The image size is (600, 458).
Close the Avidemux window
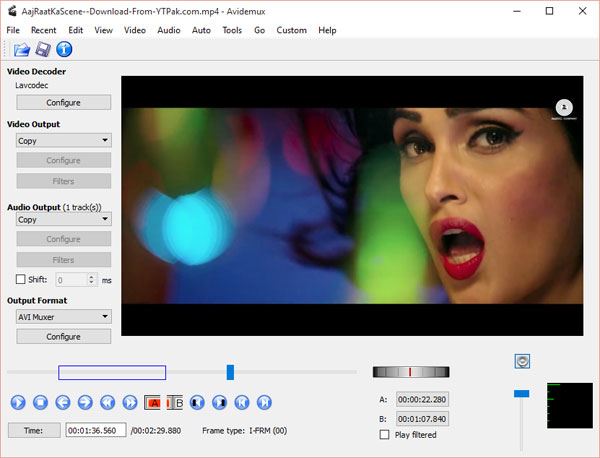[x=583, y=11]
